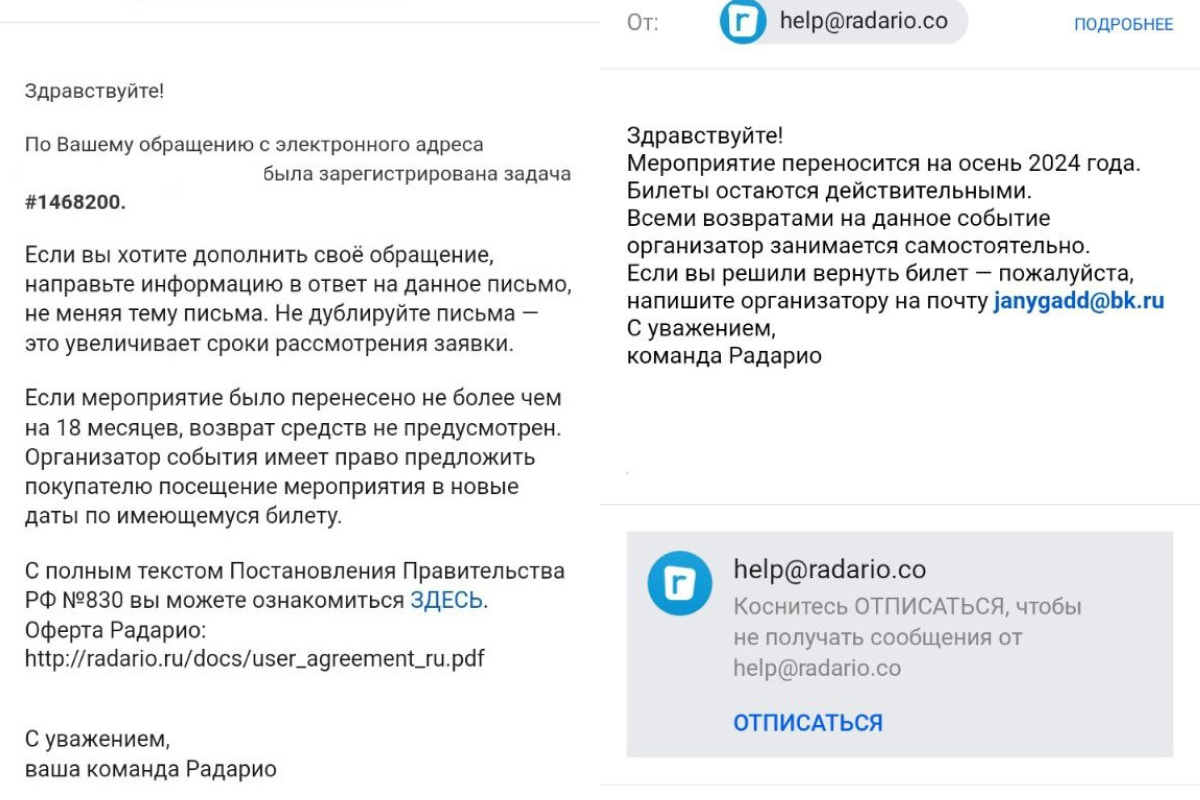
Task: Tap the Radario logo in unsubscribe card
Action: tap(680, 583)
